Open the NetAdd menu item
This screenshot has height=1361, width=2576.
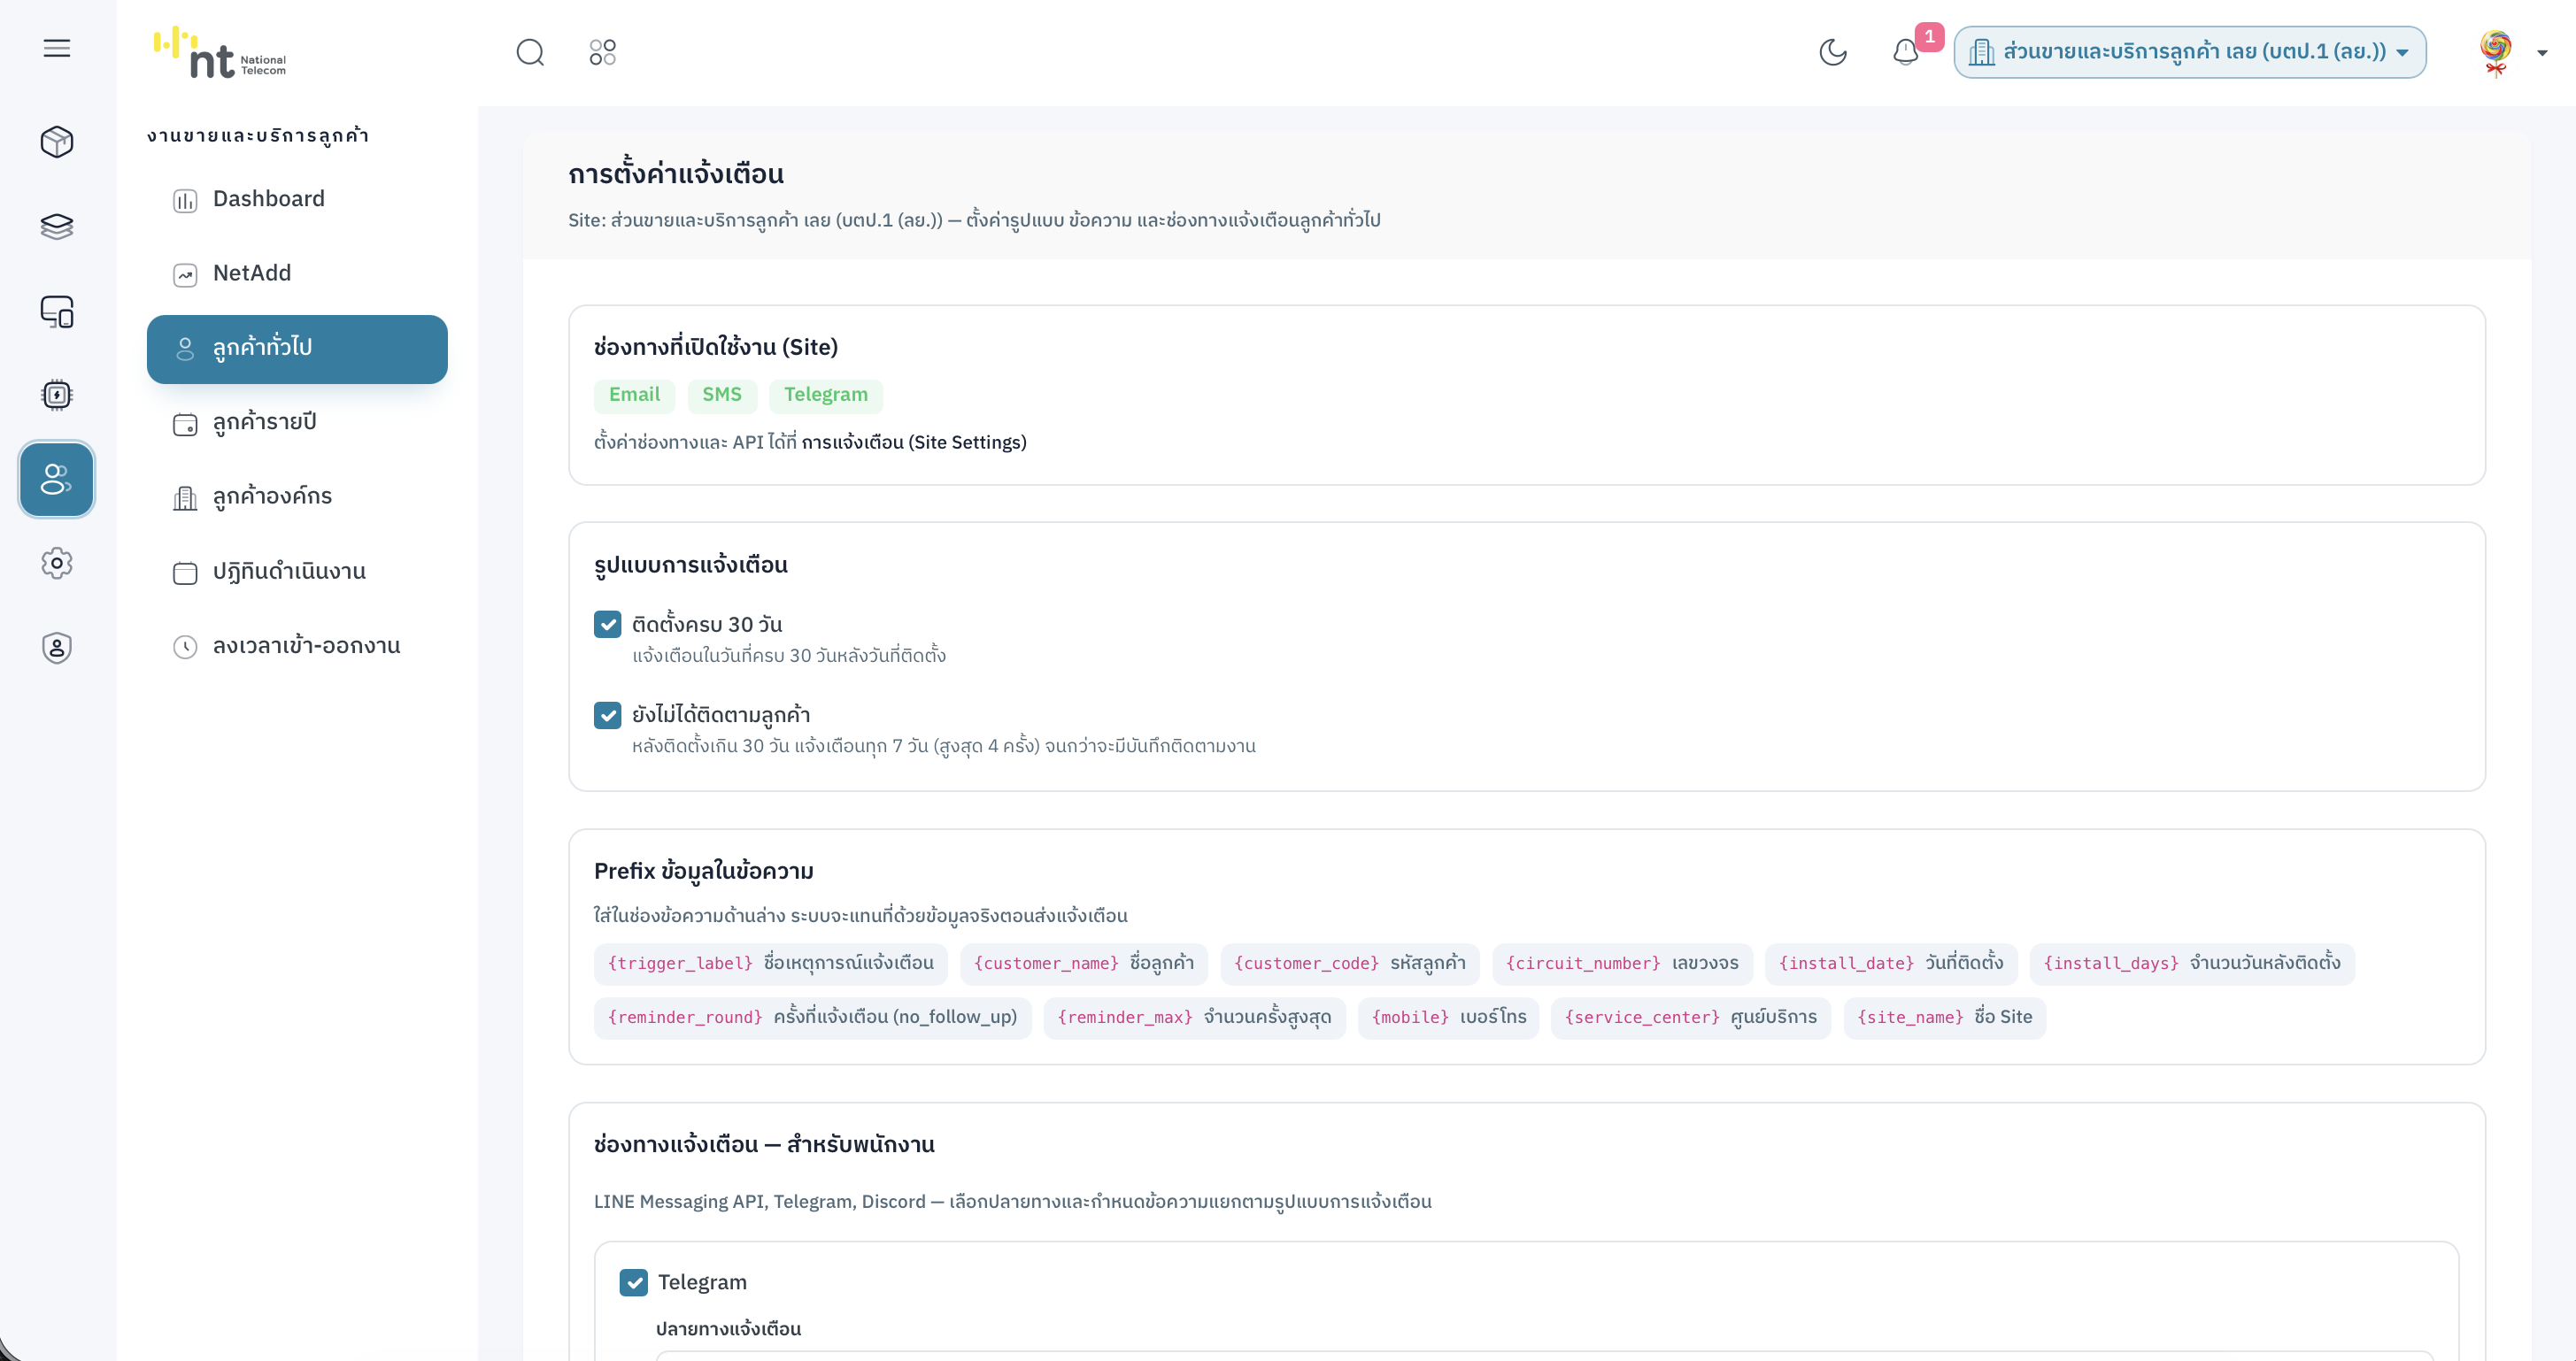tap(297, 274)
